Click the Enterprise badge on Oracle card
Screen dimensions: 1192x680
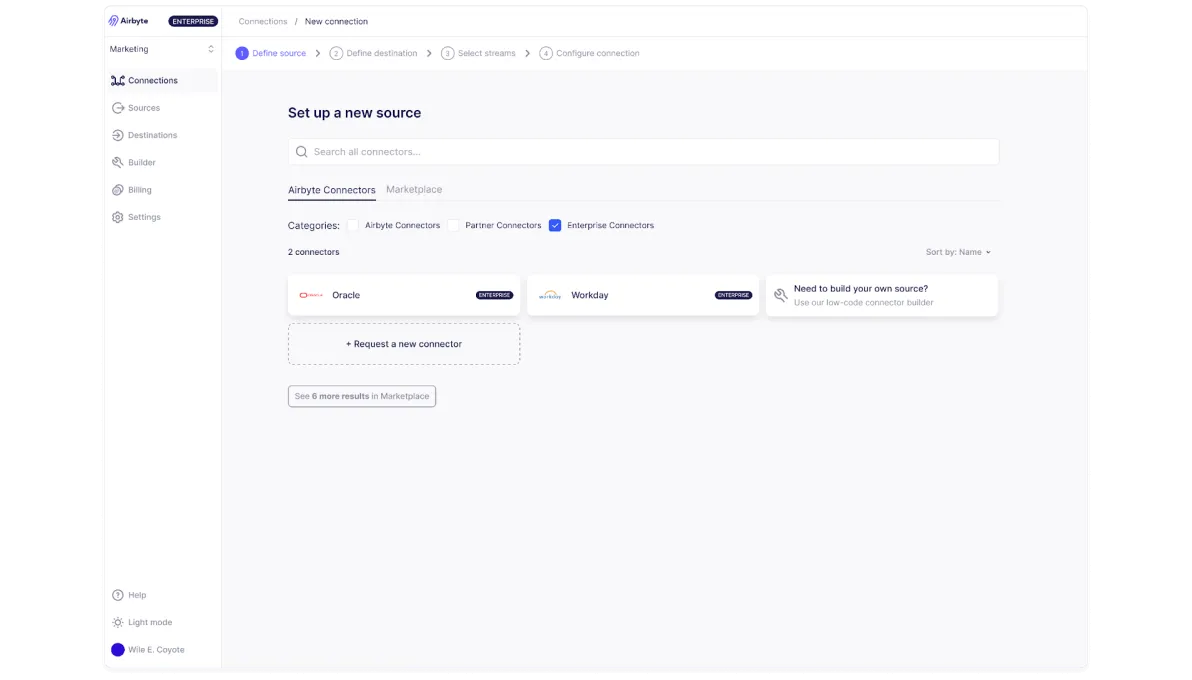[x=494, y=295]
